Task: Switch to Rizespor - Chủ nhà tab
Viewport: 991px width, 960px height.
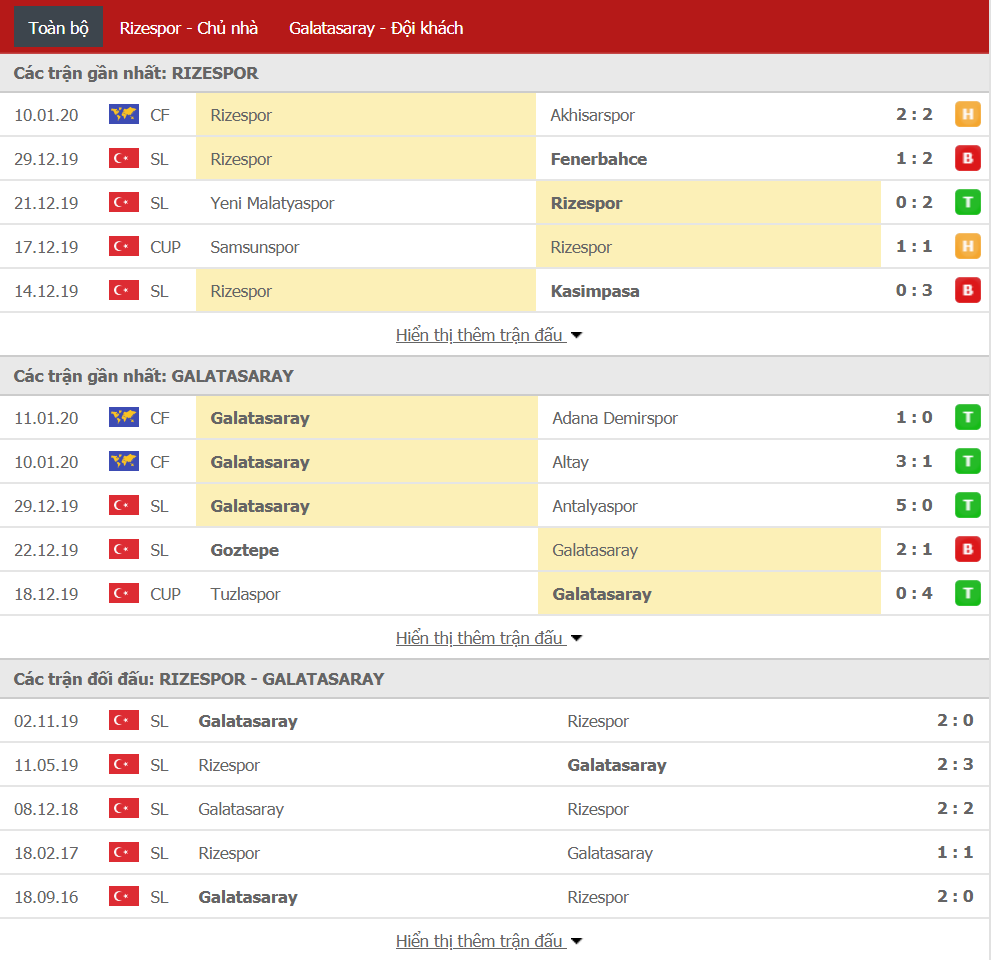Action: click(189, 28)
